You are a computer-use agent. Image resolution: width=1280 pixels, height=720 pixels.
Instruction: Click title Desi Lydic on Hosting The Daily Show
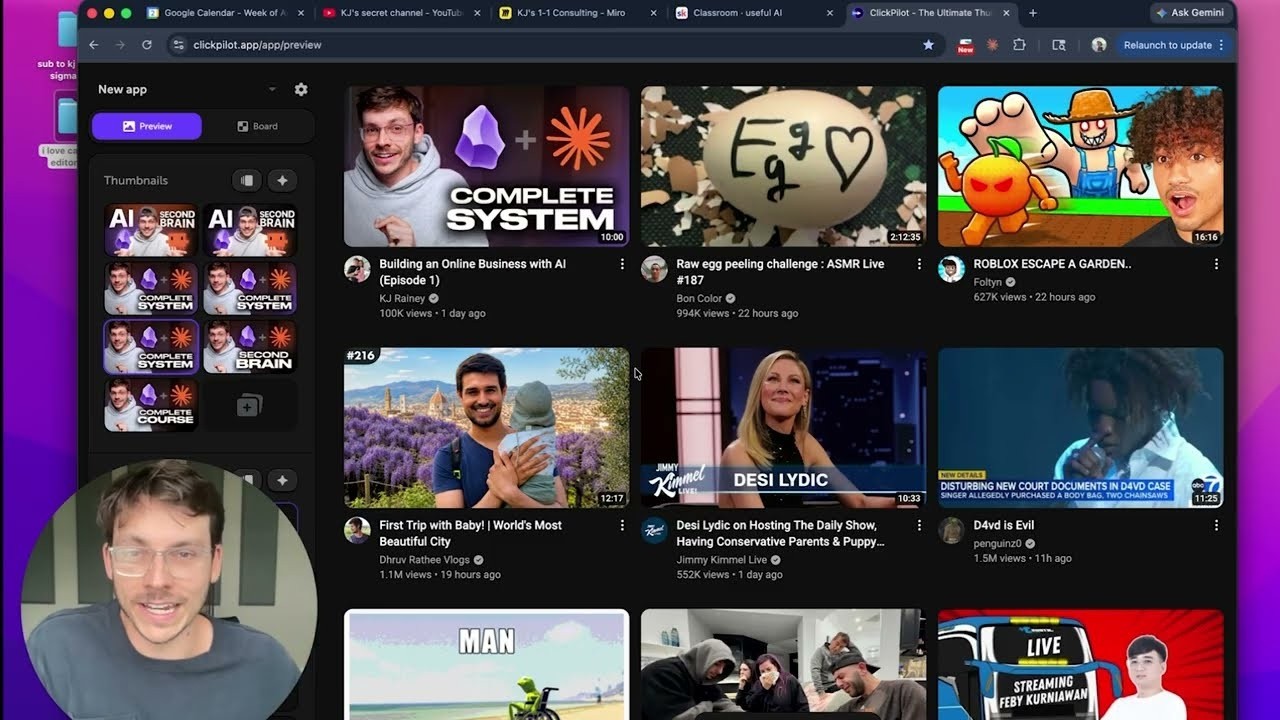coord(780,533)
